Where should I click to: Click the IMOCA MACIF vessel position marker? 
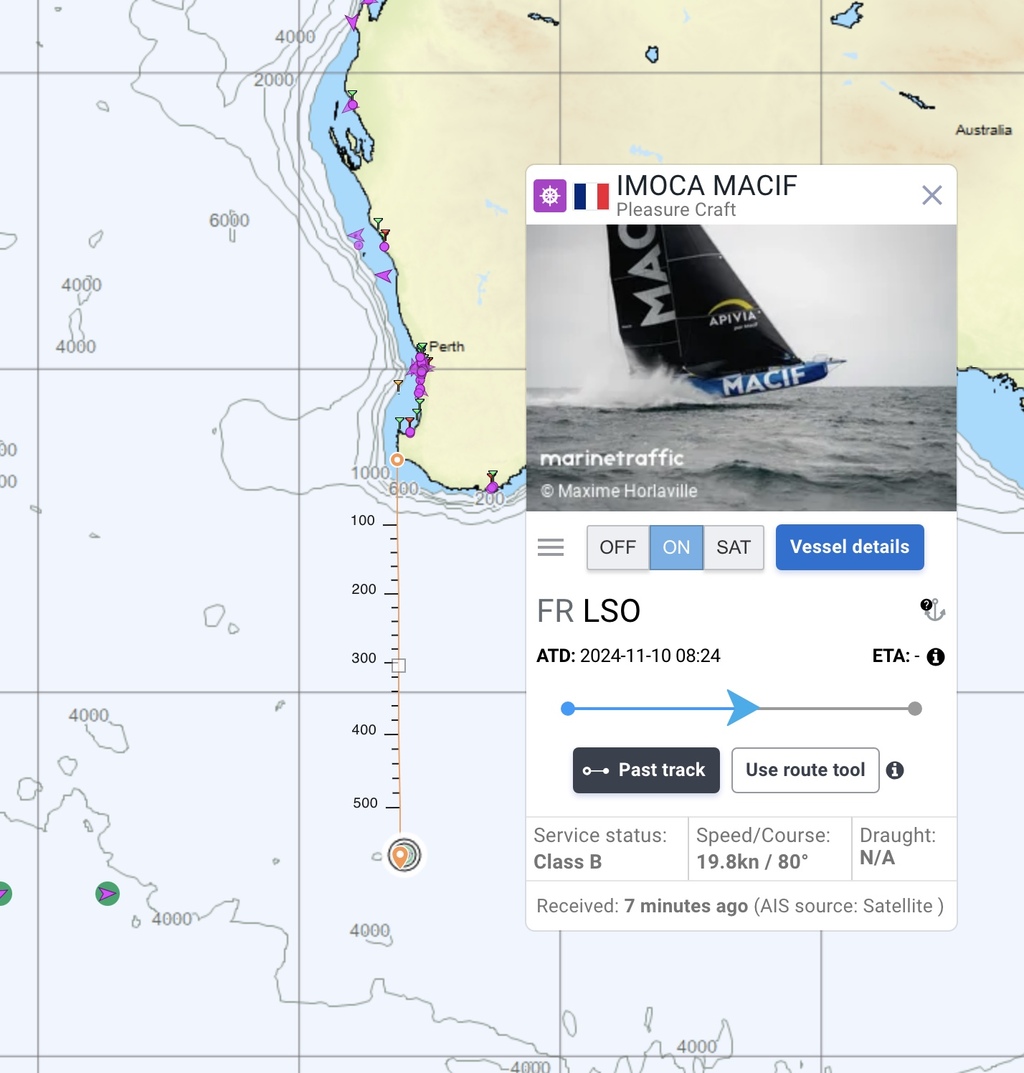404,855
